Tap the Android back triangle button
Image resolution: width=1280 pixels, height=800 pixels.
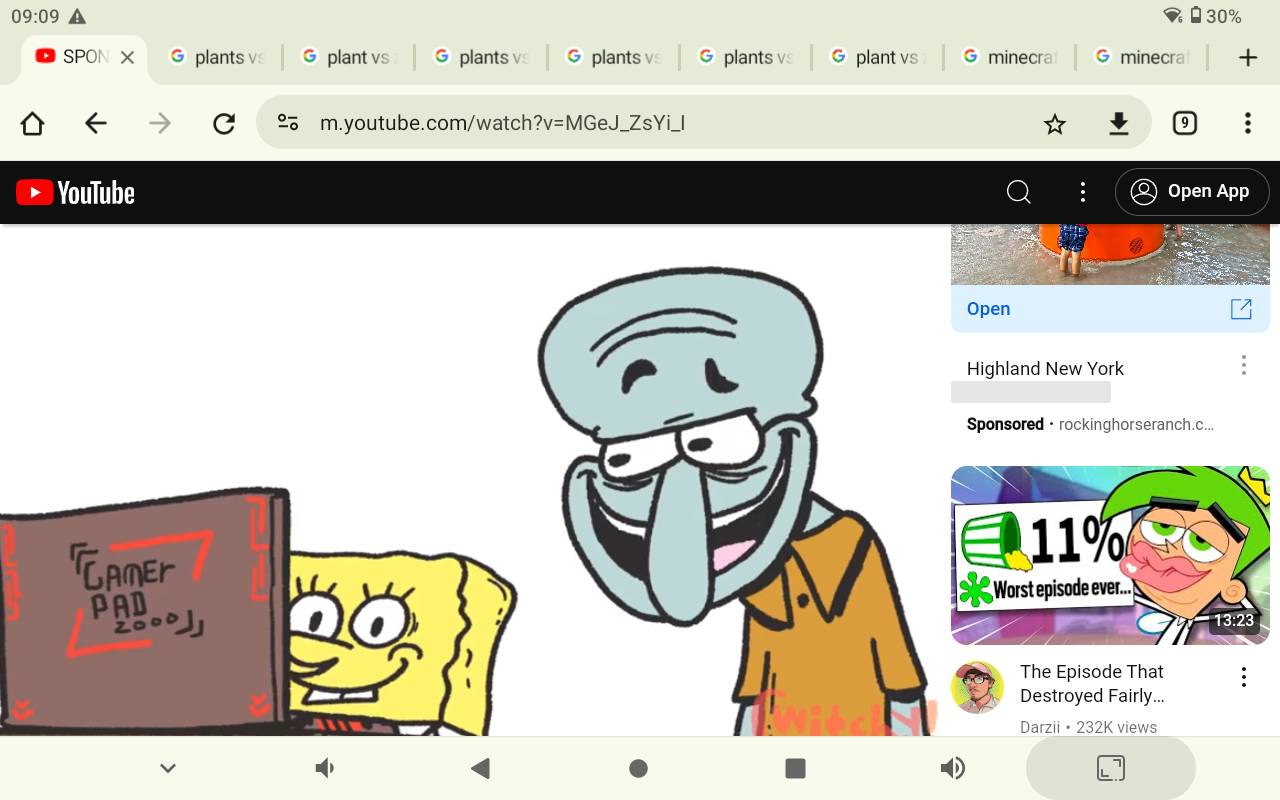(480, 768)
